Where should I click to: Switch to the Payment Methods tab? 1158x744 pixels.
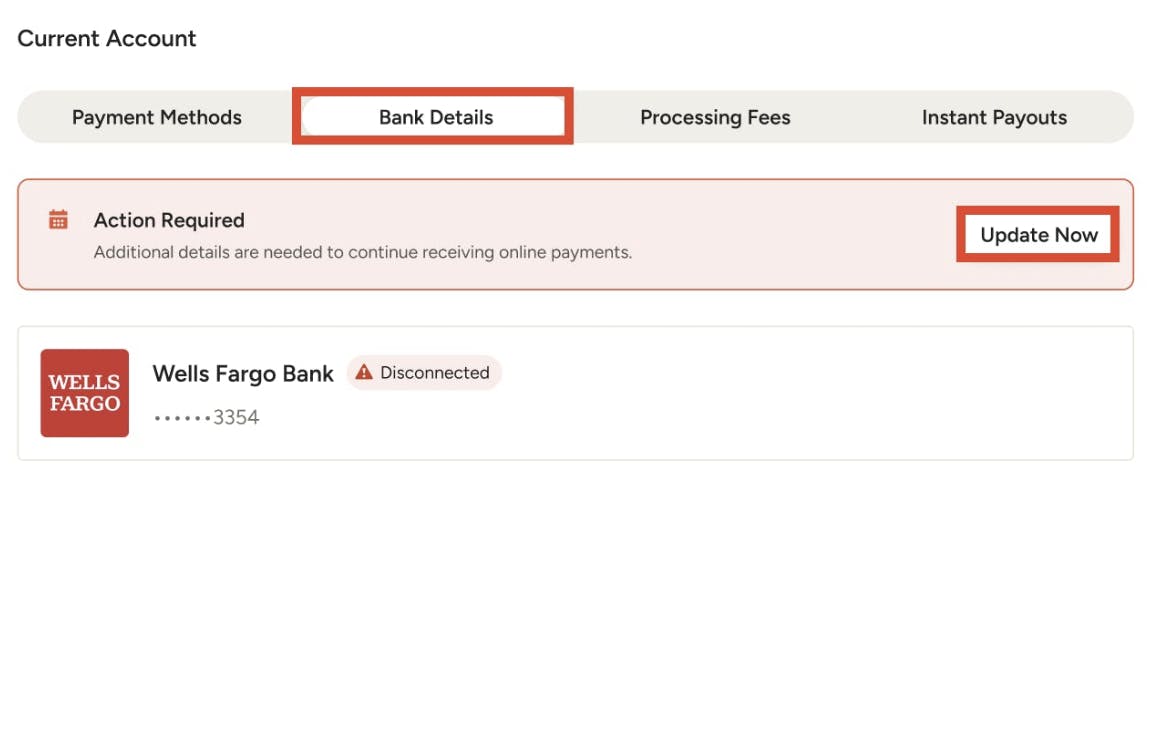pos(156,117)
